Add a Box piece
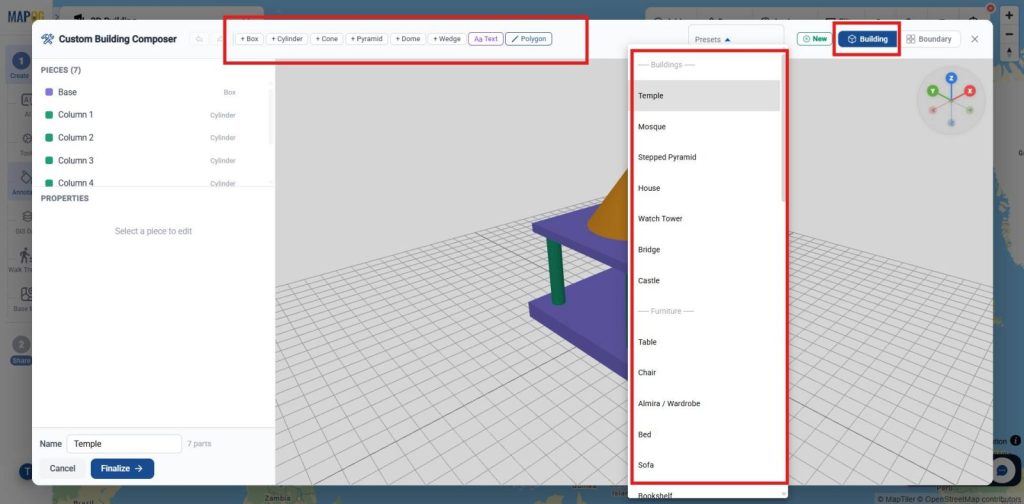The height and width of the screenshot is (504, 1024). [x=249, y=39]
